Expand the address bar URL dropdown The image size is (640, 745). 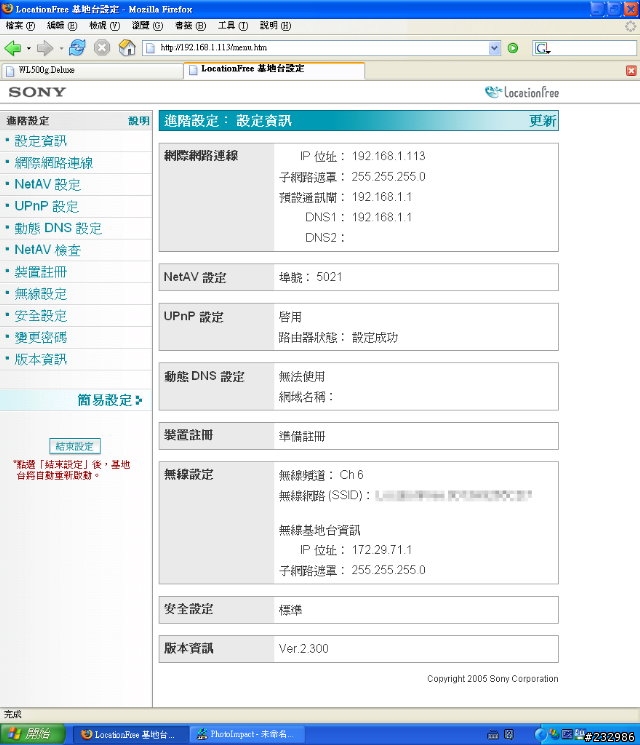495,48
